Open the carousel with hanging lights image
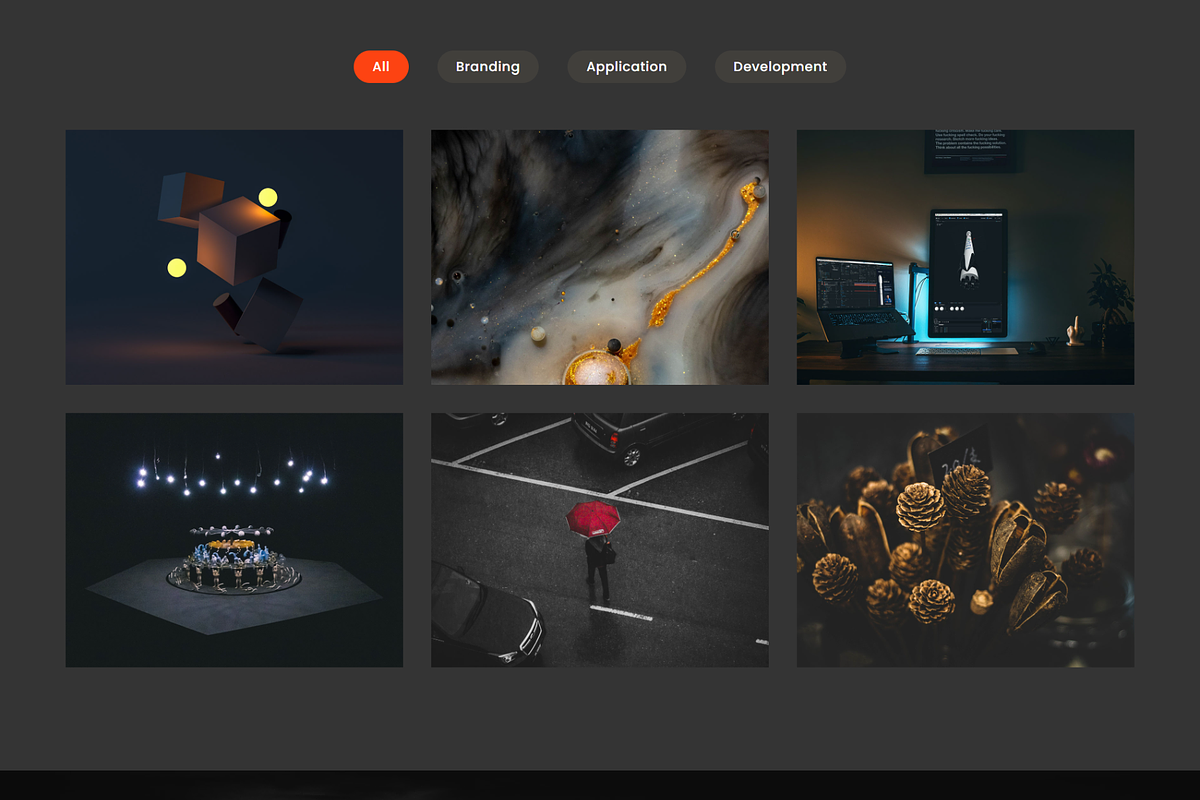 234,540
